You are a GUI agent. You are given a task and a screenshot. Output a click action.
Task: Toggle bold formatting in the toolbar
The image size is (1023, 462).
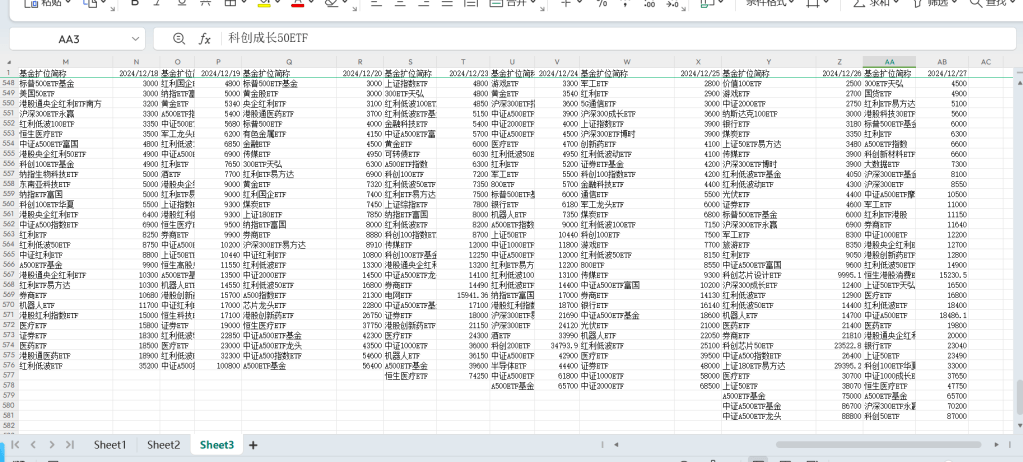click(136, 3)
